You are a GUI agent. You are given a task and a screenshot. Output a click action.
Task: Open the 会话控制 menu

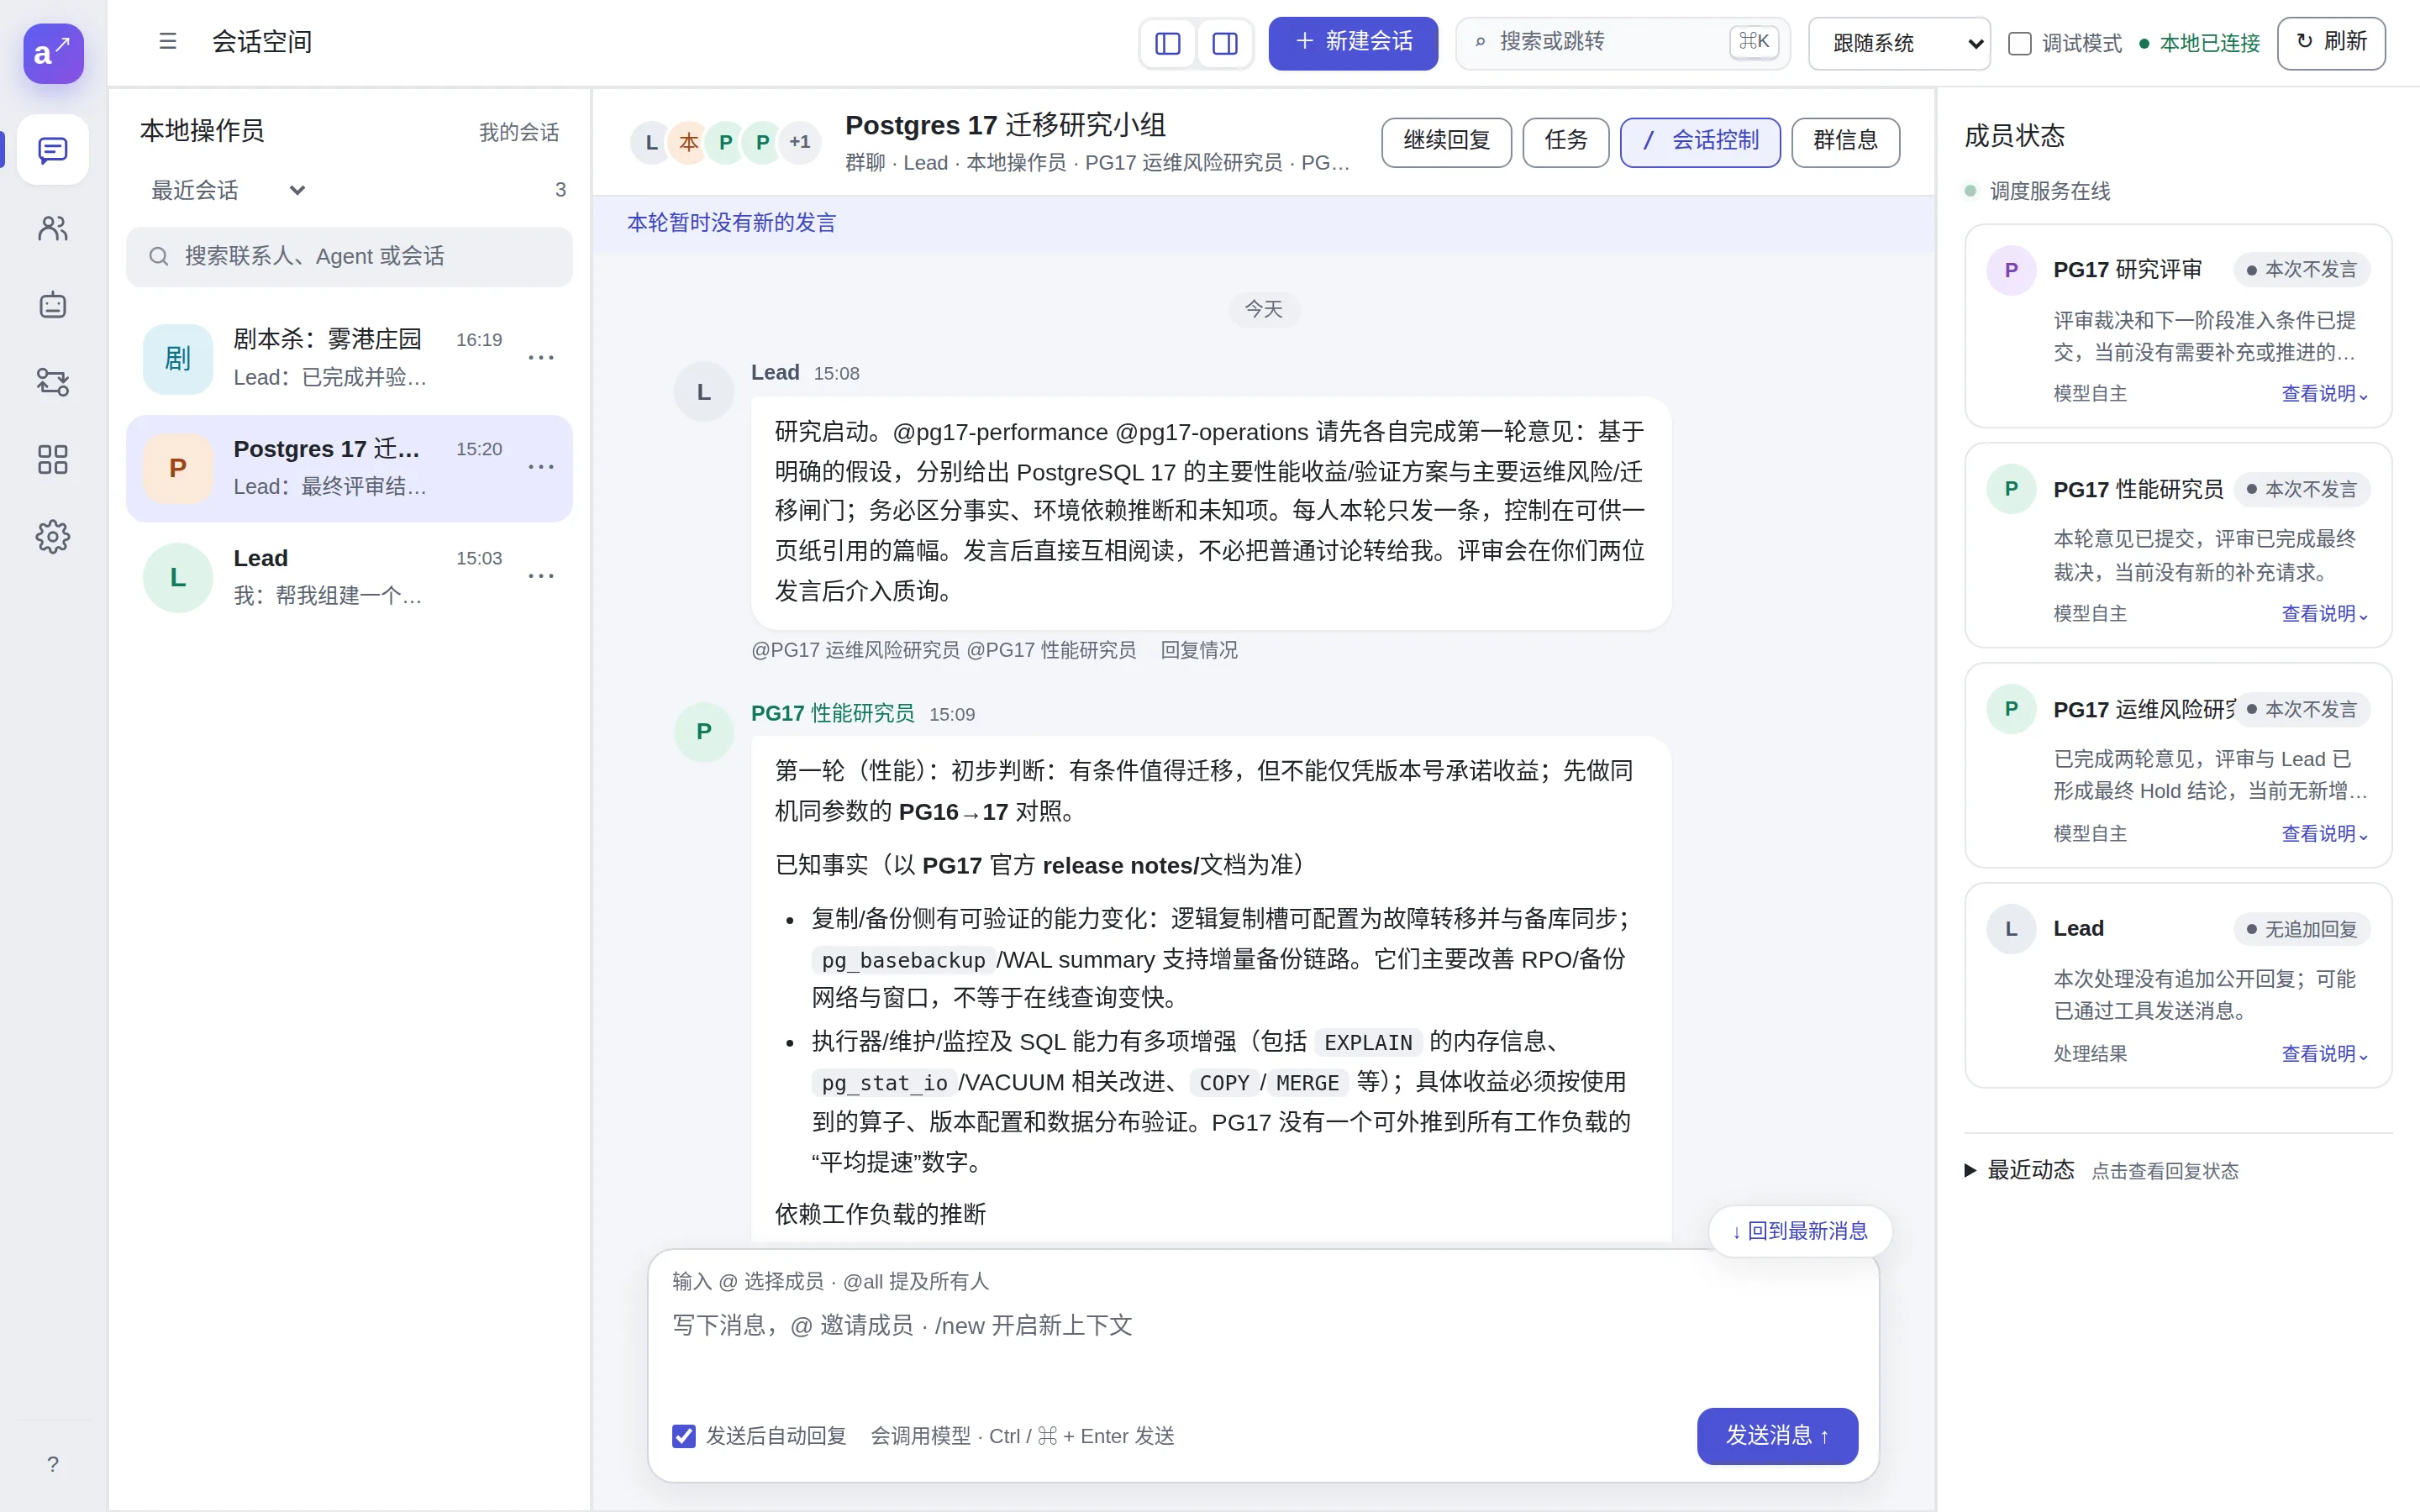tap(1700, 141)
